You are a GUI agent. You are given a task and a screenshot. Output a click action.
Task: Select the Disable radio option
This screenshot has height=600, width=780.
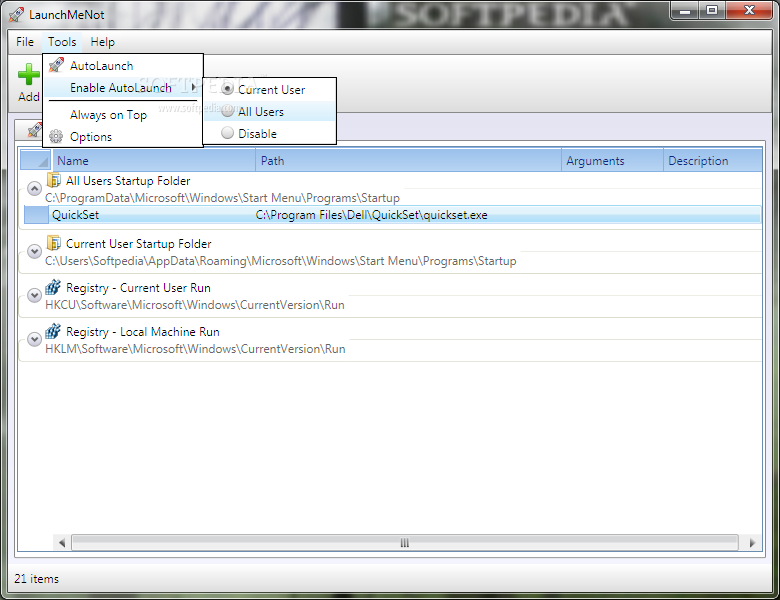[x=227, y=133]
